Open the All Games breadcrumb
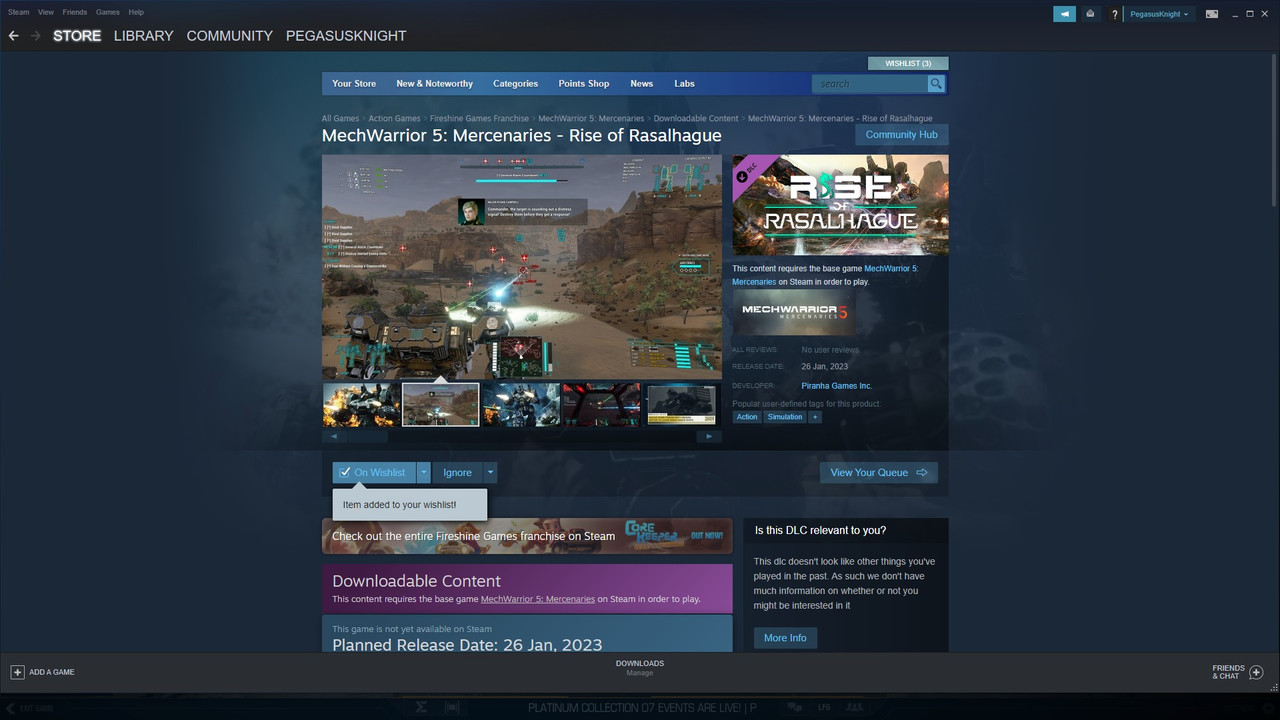1280x720 pixels. pyautogui.click(x=340, y=119)
